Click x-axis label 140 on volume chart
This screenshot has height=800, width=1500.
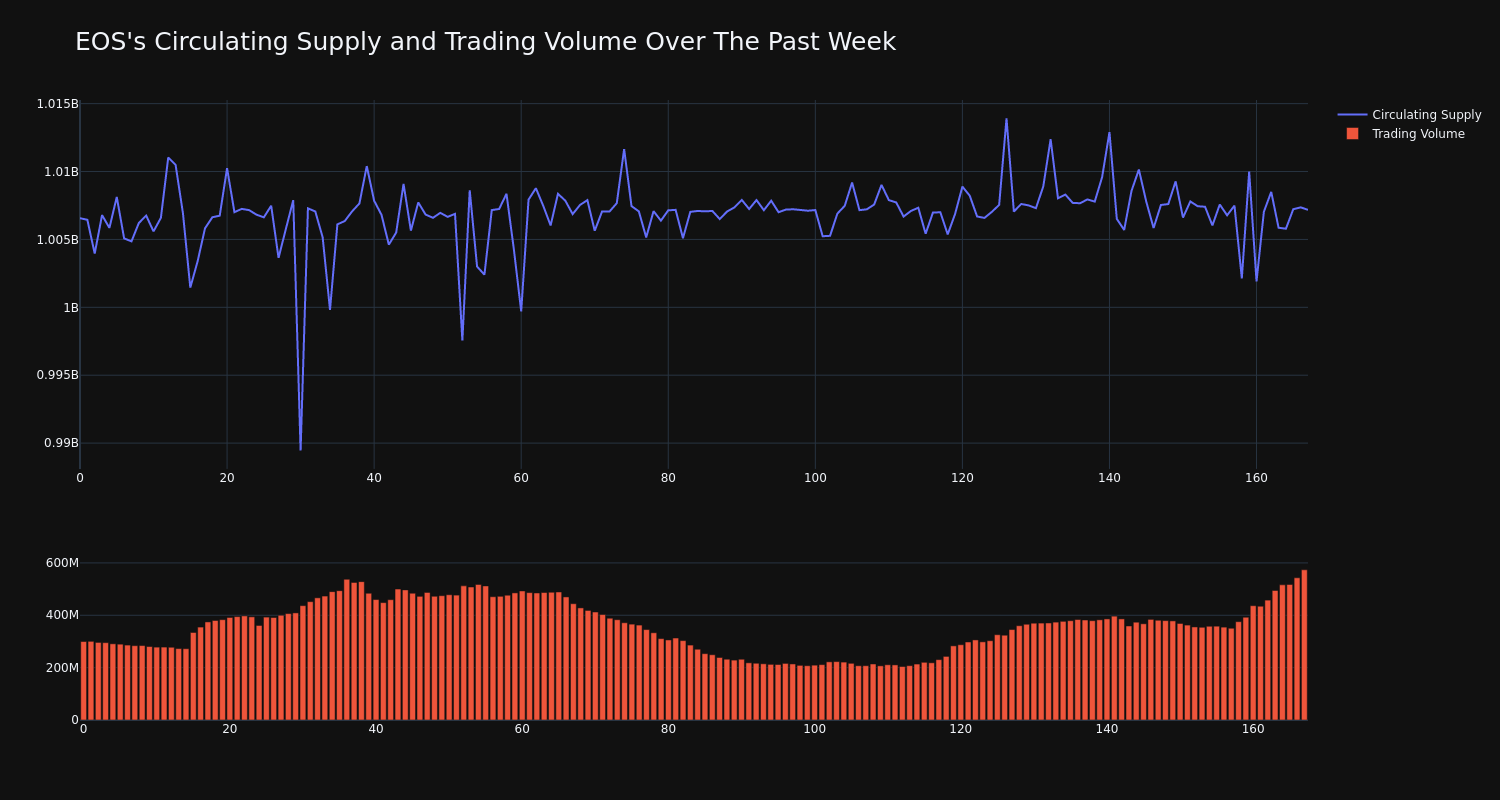1107,729
